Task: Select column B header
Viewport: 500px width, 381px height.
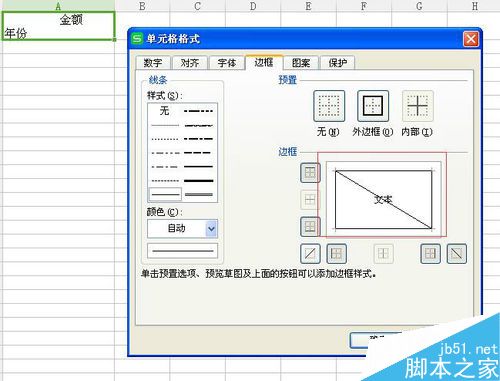Action: [142, 5]
